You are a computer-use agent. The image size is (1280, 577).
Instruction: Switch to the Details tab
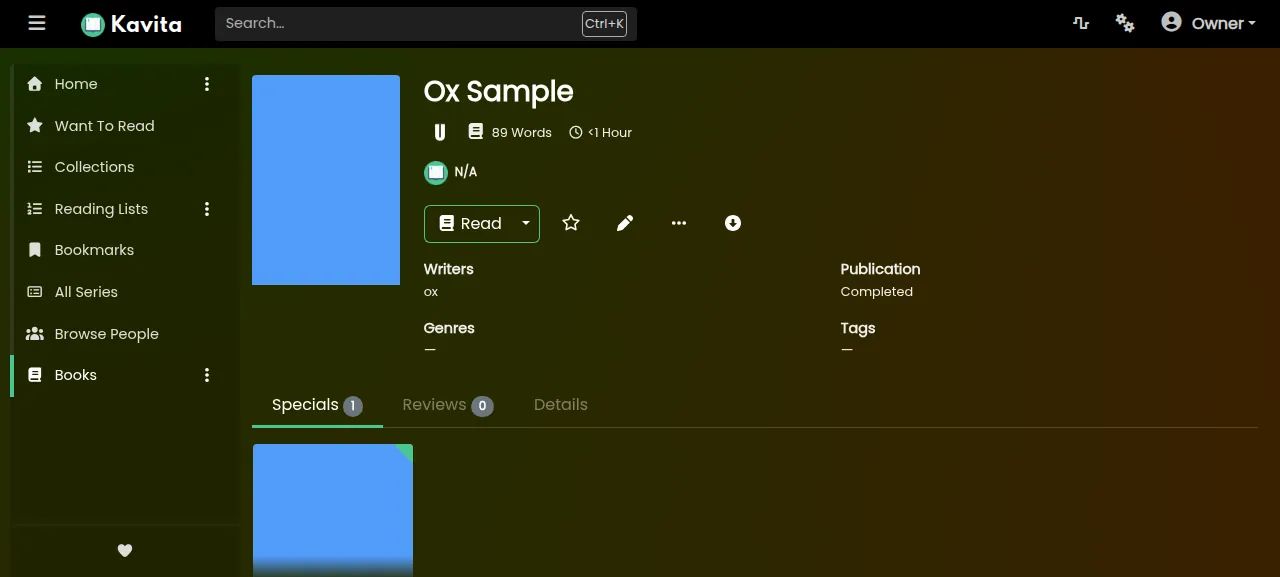(561, 405)
